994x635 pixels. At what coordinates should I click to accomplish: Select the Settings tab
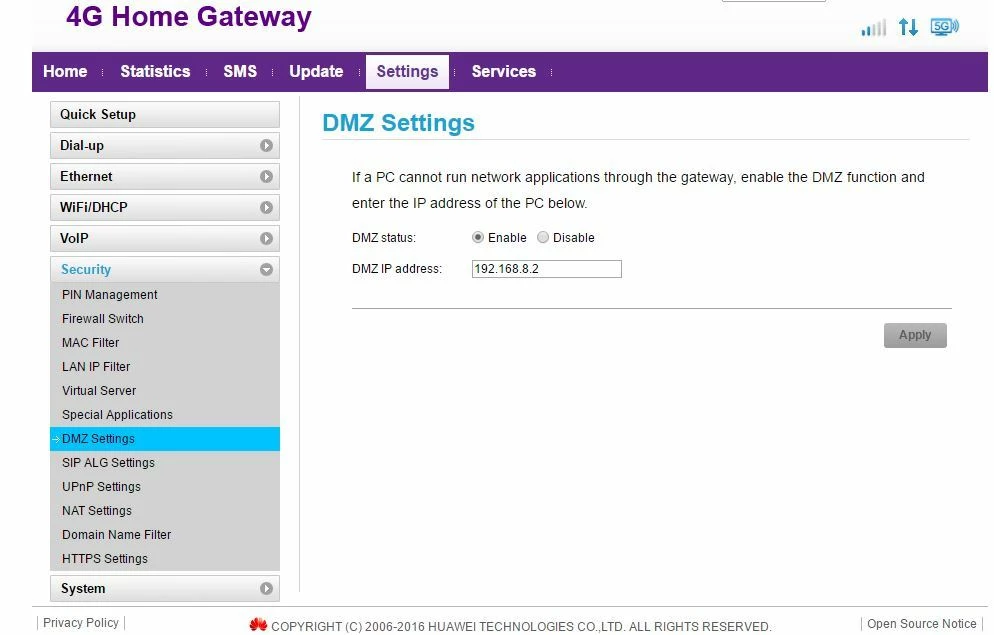407,72
